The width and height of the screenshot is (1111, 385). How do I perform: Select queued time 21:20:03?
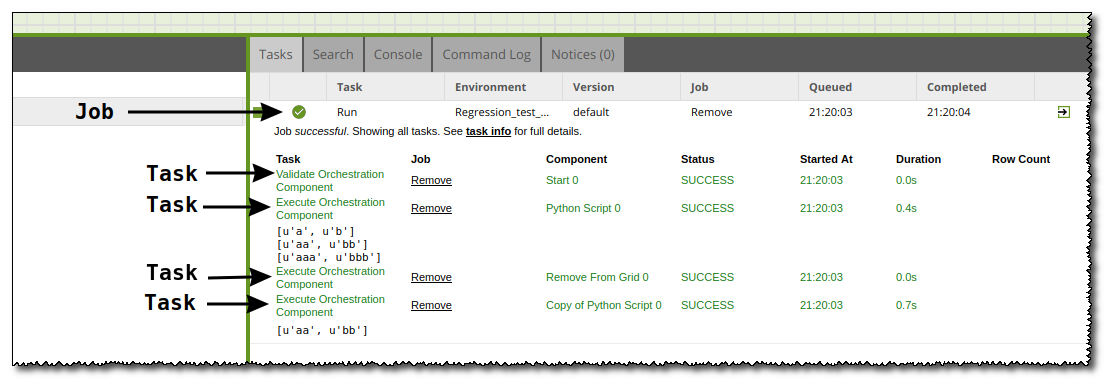[830, 112]
